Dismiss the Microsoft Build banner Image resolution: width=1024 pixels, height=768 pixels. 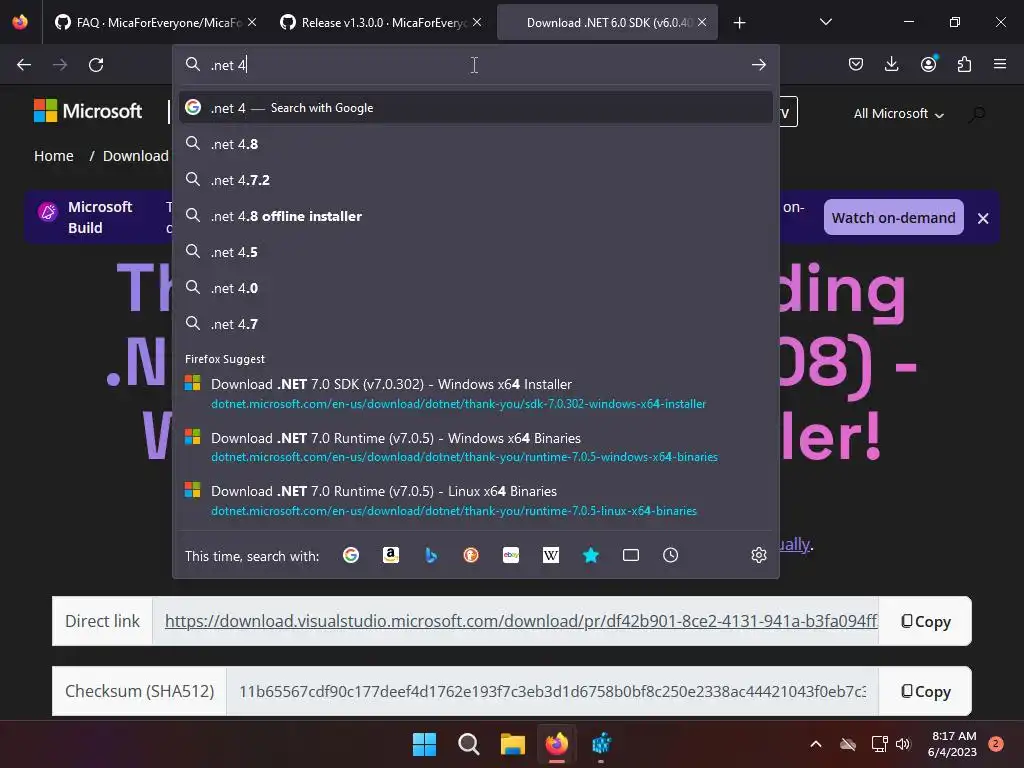(x=983, y=218)
